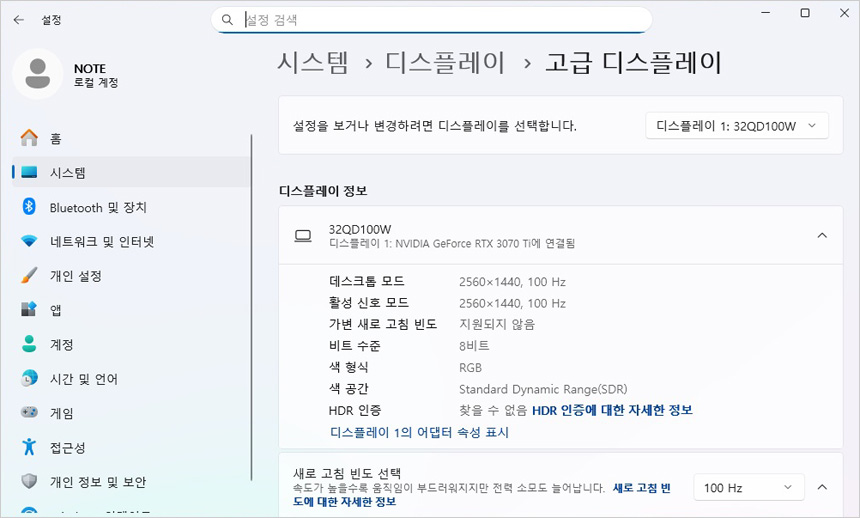860x518 pixels.
Task: Click the Bluetooth icon in sidebar
Action: pyautogui.click(x=29, y=207)
